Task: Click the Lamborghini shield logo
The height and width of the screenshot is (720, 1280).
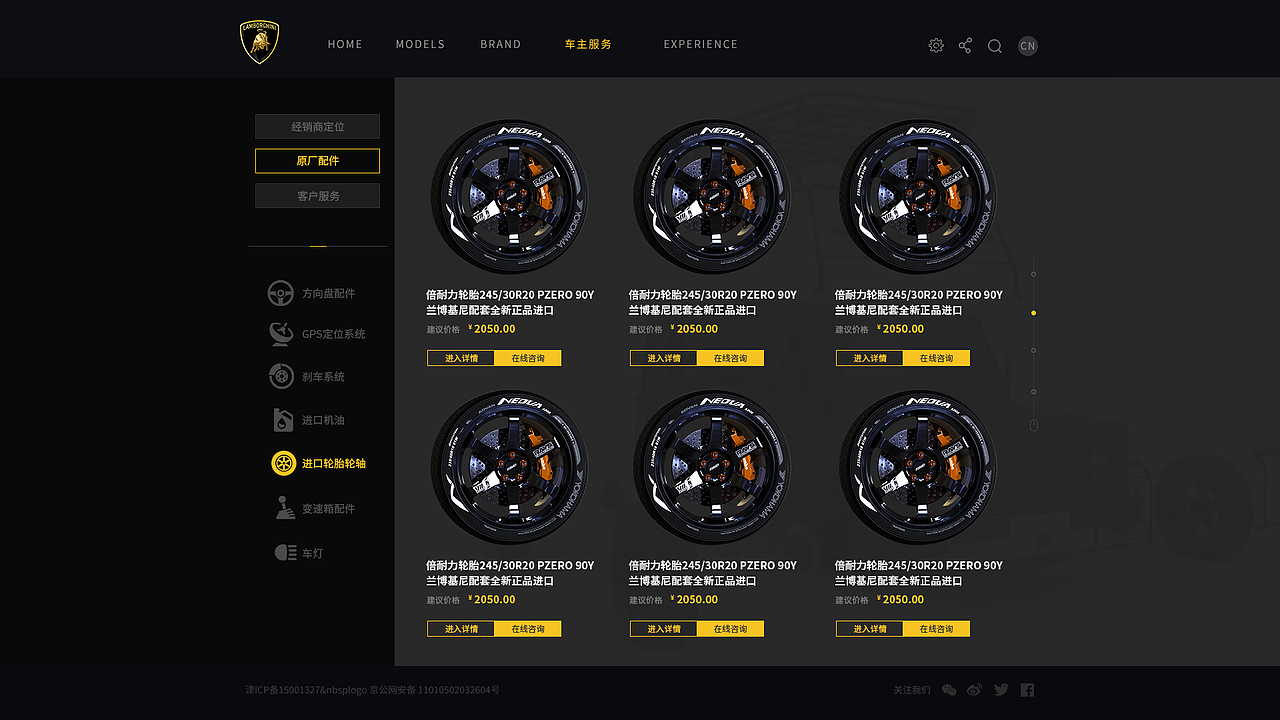Action: coord(260,42)
